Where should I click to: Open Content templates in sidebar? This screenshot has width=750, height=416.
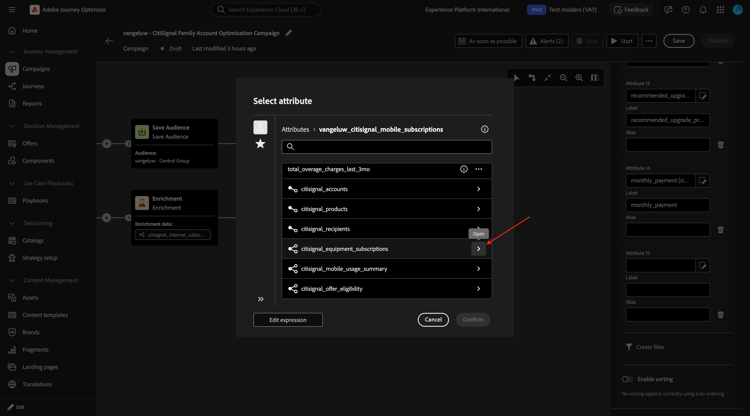click(x=44, y=315)
